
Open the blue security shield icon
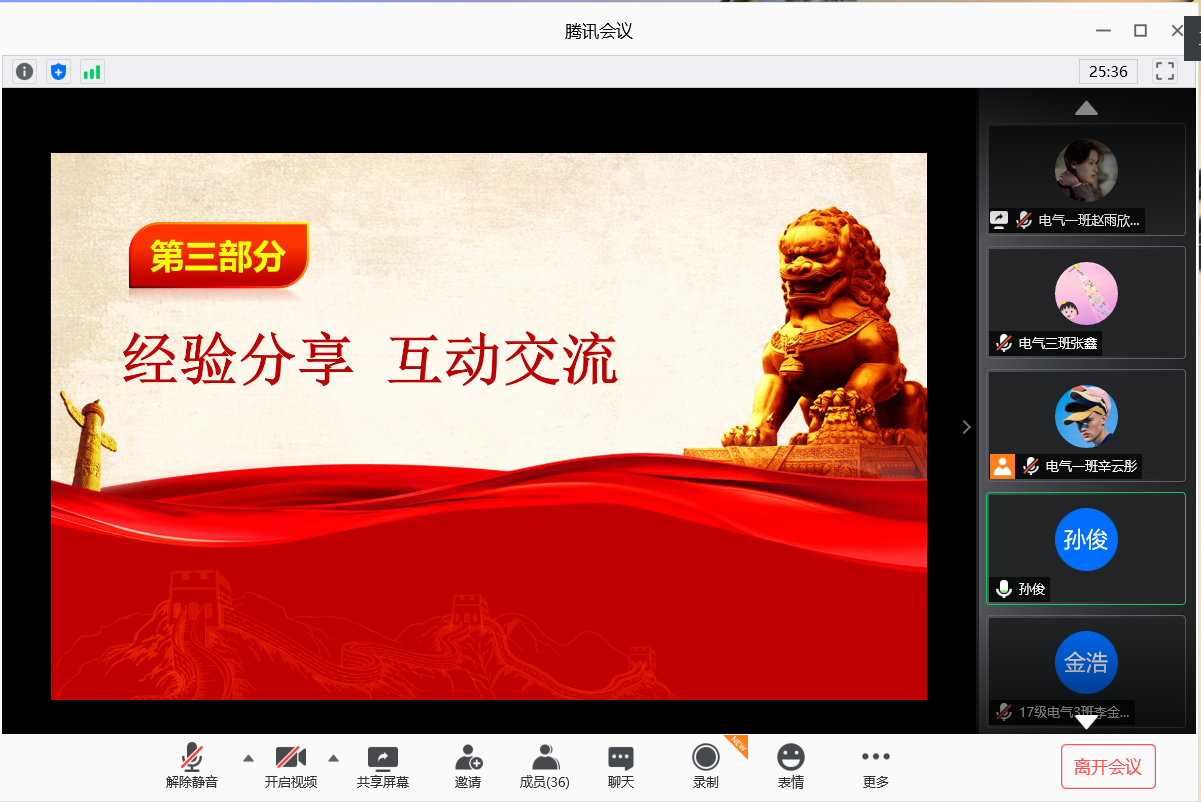click(59, 72)
